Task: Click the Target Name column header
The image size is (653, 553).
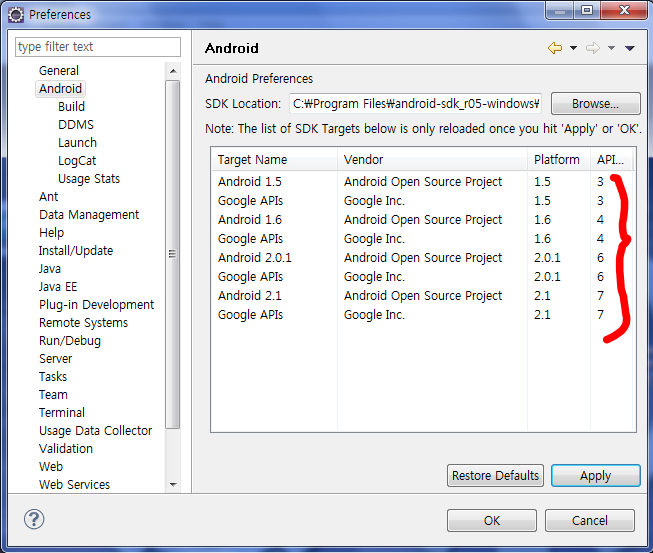Action: [x=274, y=159]
